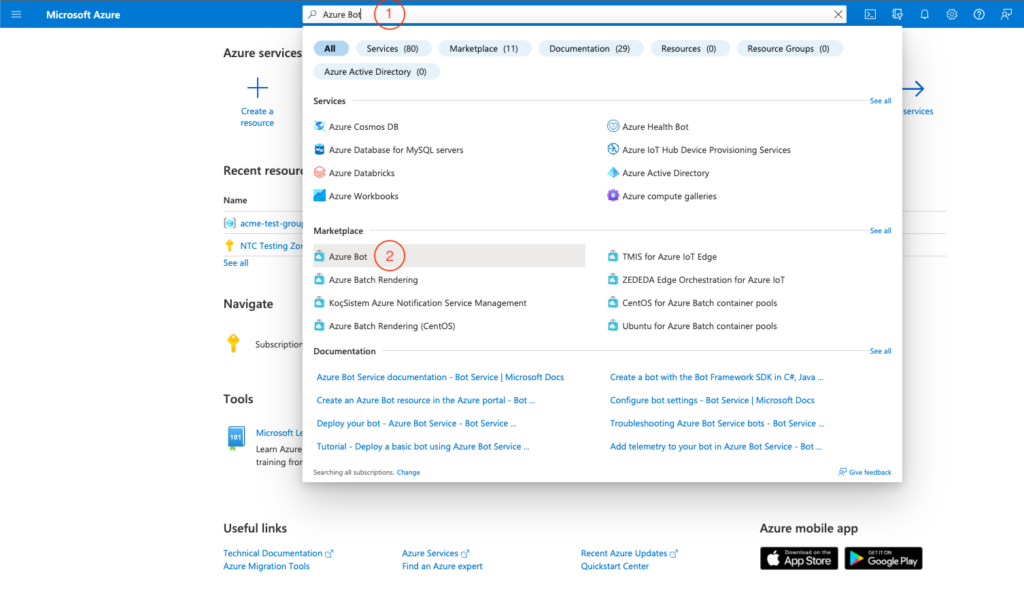This screenshot has width=1024, height=593.
Task: Open Ubuntu for Azure Batch container pools
Action: click(x=699, y=326)
